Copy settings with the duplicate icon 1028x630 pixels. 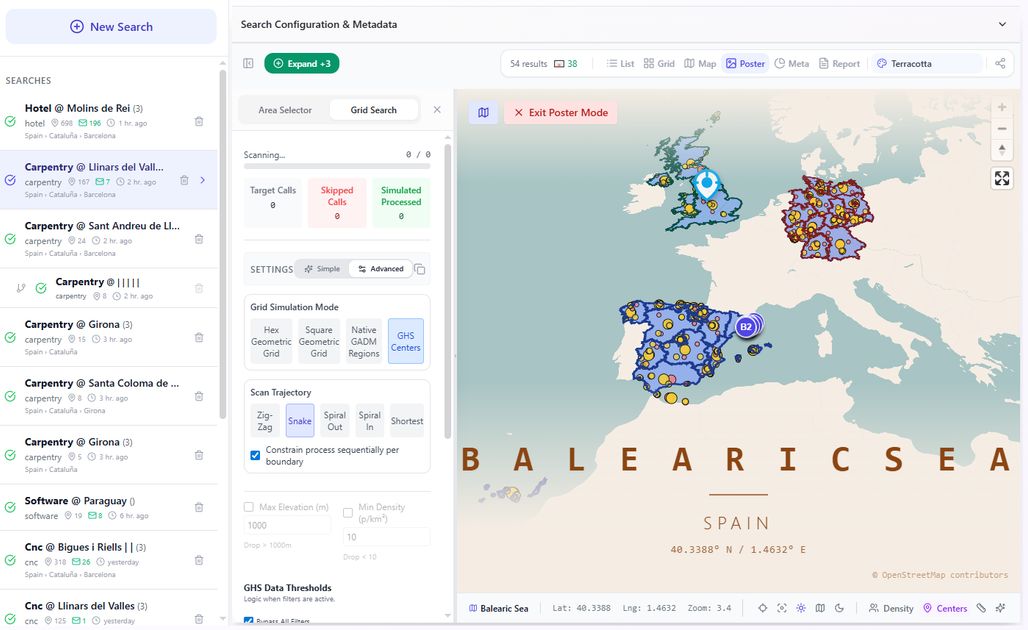coord(420,269)
